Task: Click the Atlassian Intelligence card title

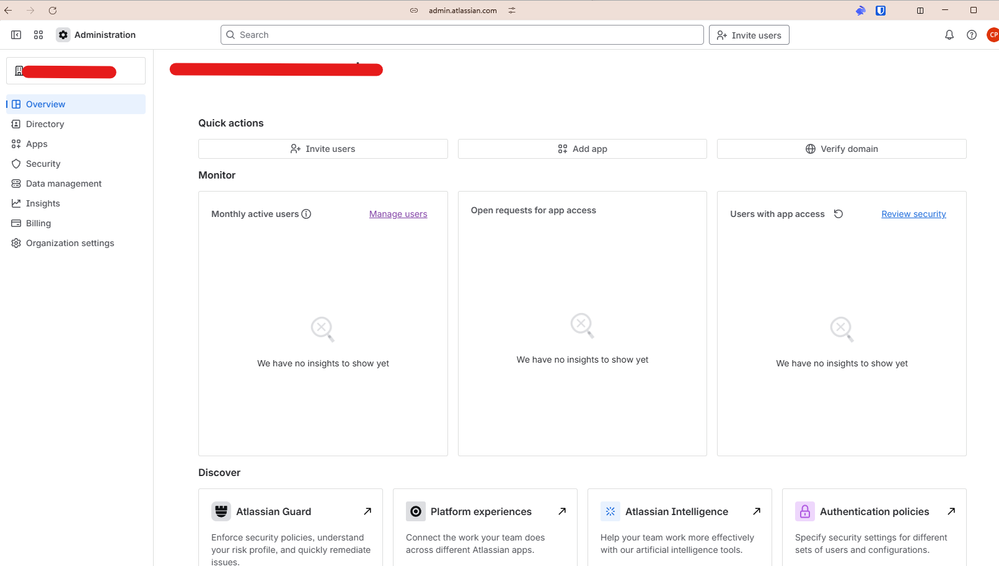Action: click(677, 511)
